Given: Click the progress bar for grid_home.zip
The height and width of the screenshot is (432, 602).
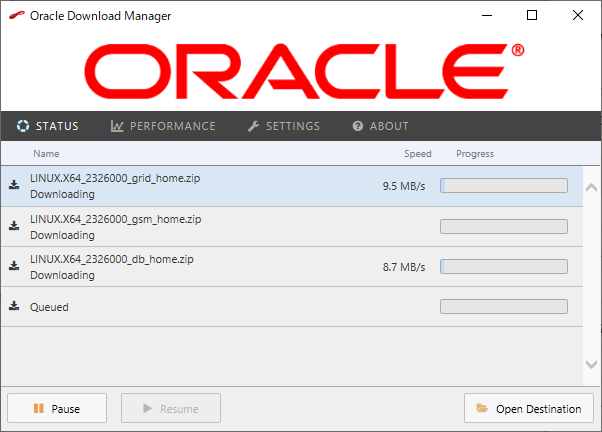Looking at the screenshot, I should [504, 185].
